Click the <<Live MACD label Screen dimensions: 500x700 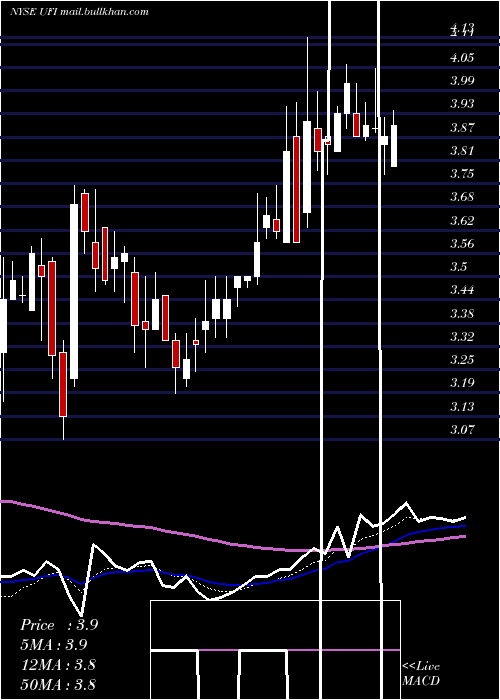(x=421, y=674)
